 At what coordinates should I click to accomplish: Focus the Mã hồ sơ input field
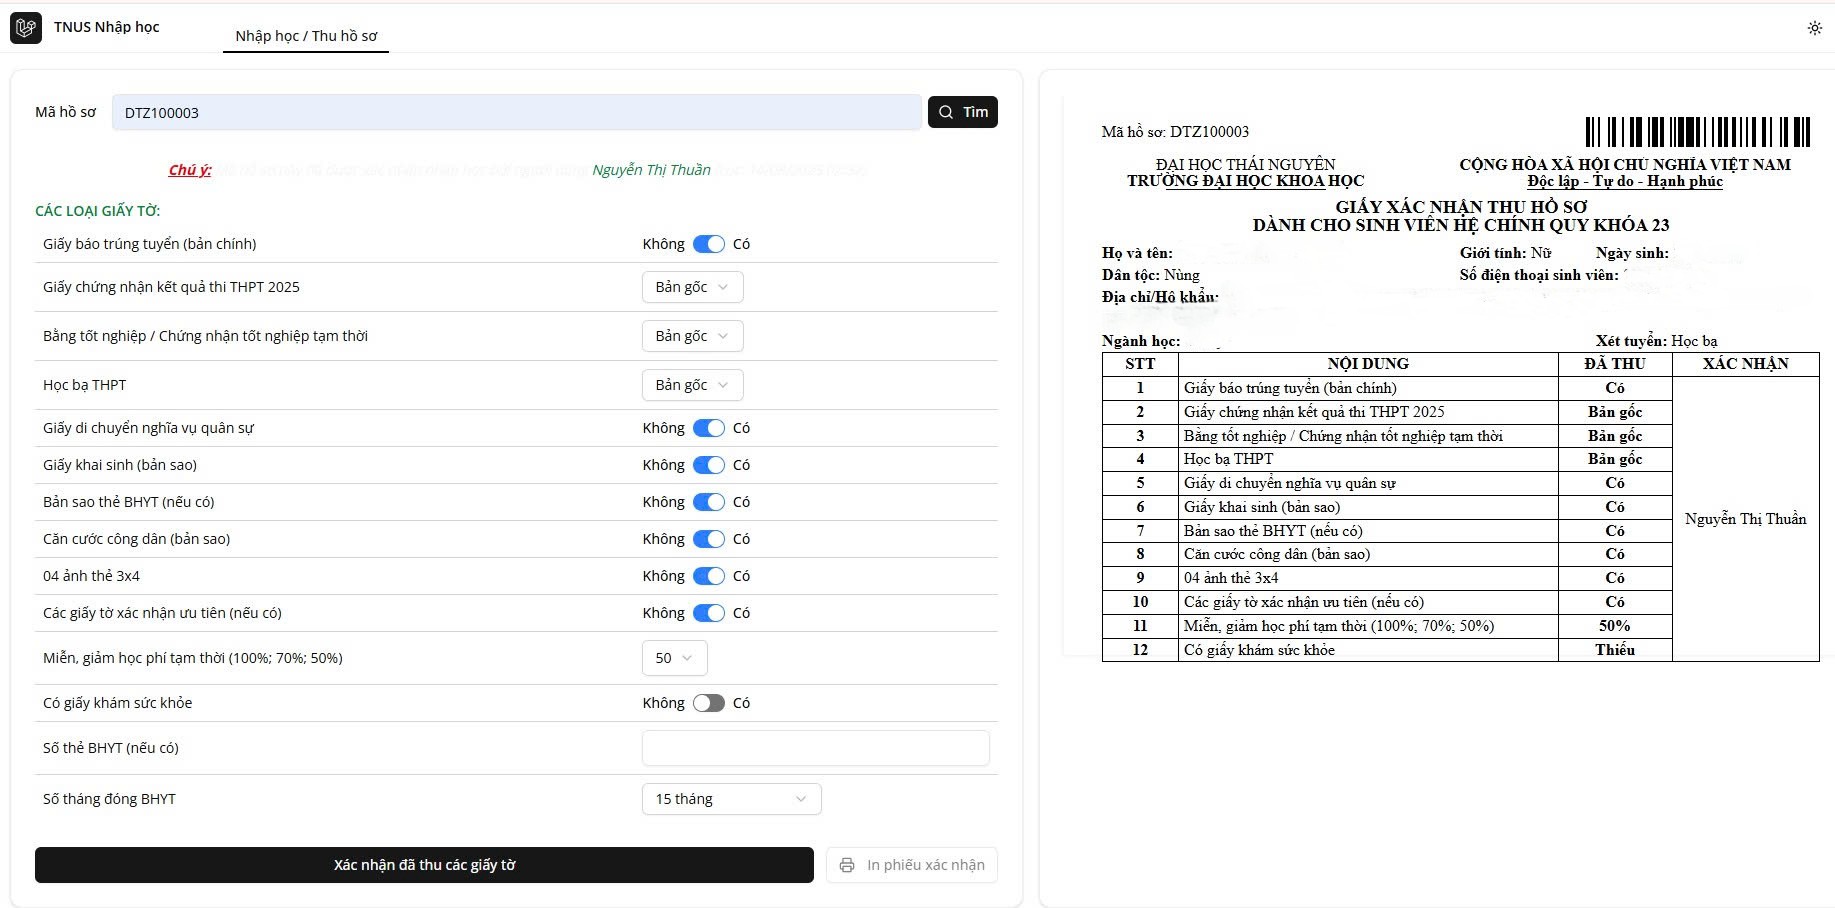pos(516,112)
